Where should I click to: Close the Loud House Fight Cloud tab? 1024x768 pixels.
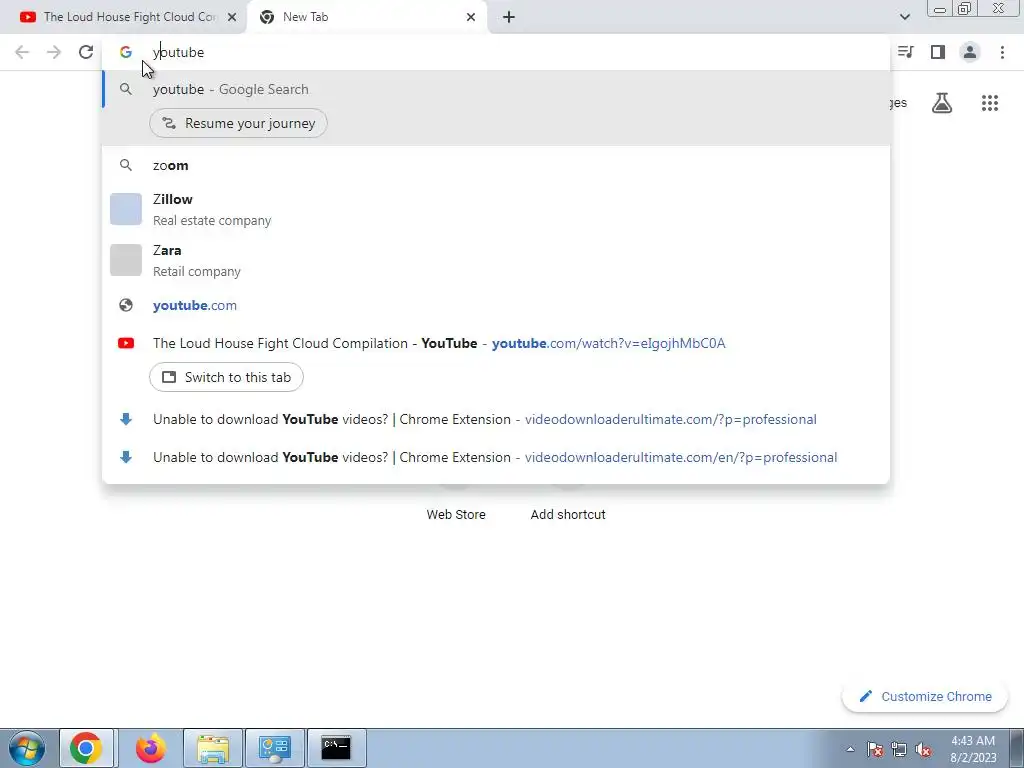click(x=232, y=17)
